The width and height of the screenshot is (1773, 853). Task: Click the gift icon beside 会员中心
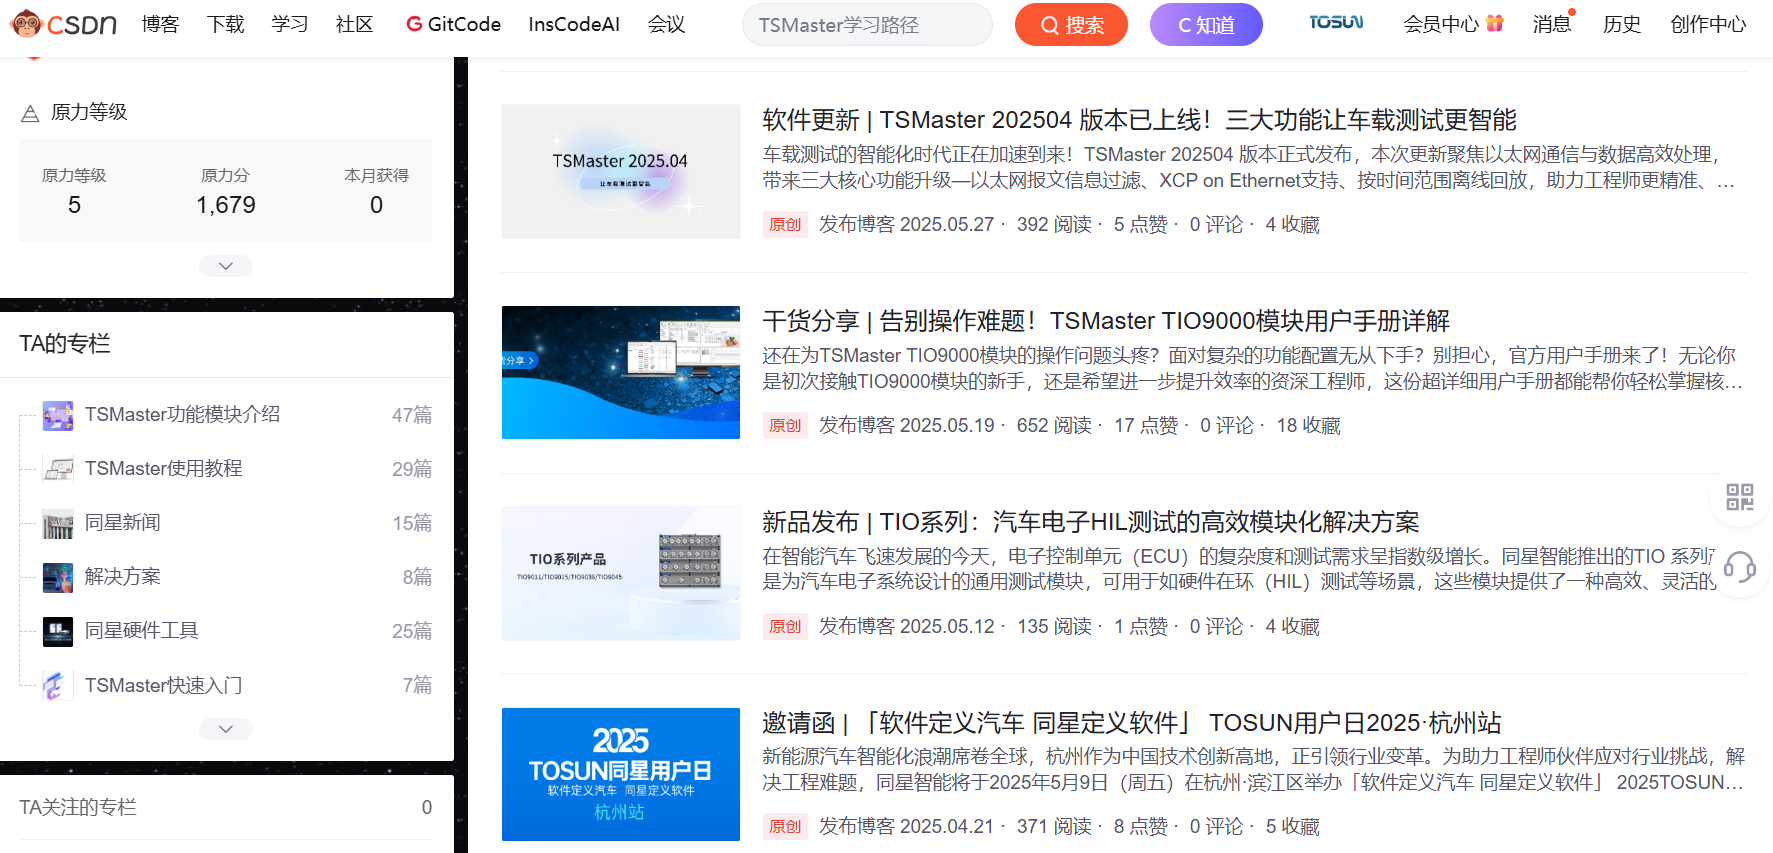tap(1495, 23)
